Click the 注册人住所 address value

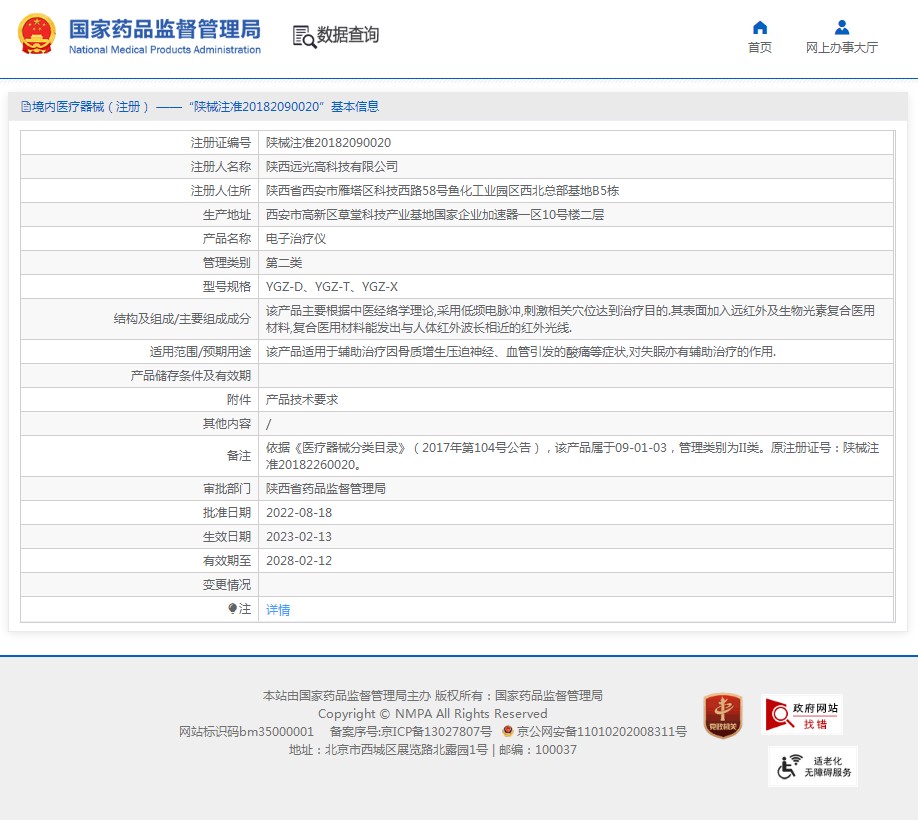pyautogui.click(x=443, y=191)
